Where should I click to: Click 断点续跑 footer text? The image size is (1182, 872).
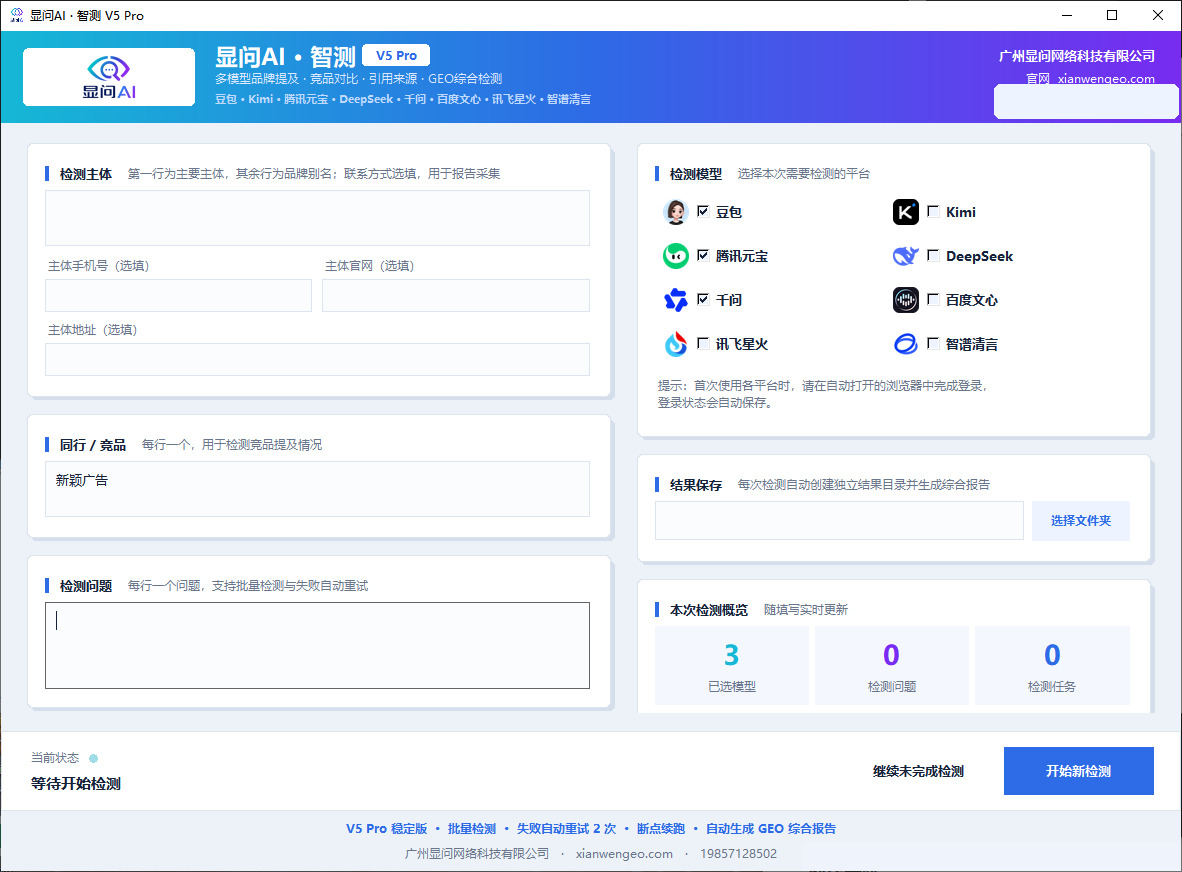click(x=661, y=829)
